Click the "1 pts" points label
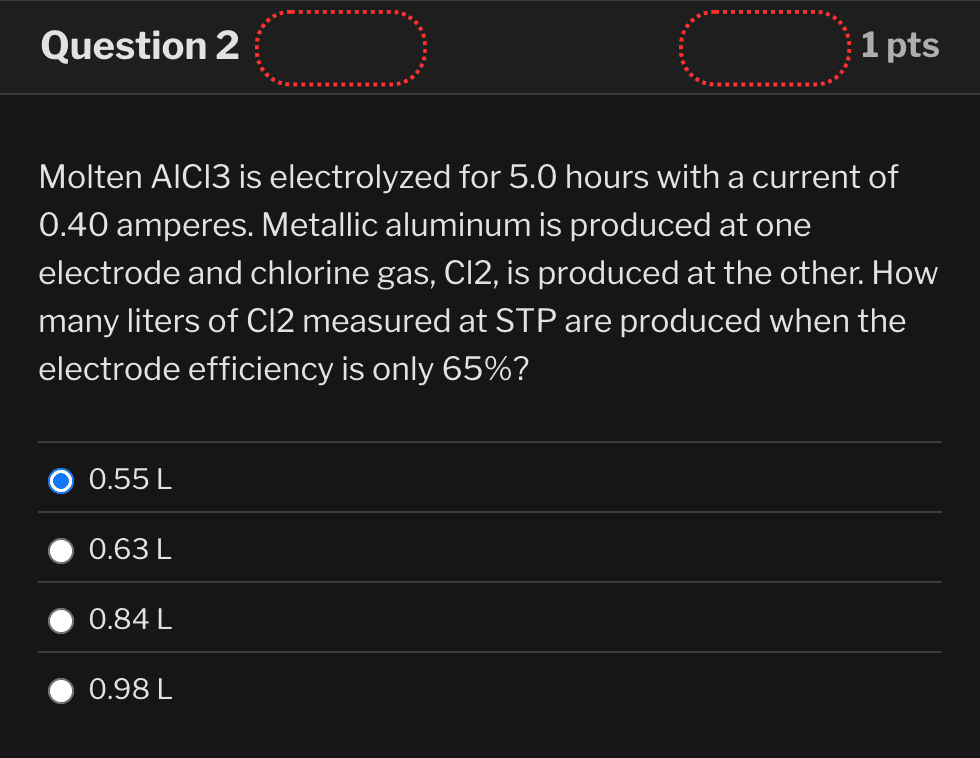The width and height of the screenshot is (980, 758). 899,45
